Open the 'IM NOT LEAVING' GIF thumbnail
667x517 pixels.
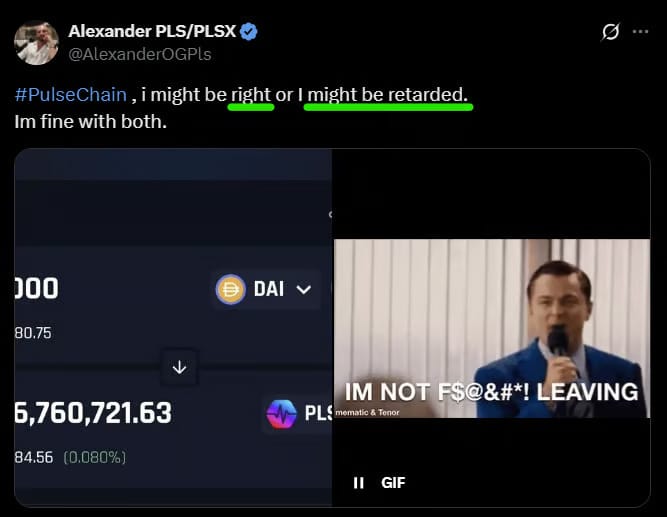point(491,327)
